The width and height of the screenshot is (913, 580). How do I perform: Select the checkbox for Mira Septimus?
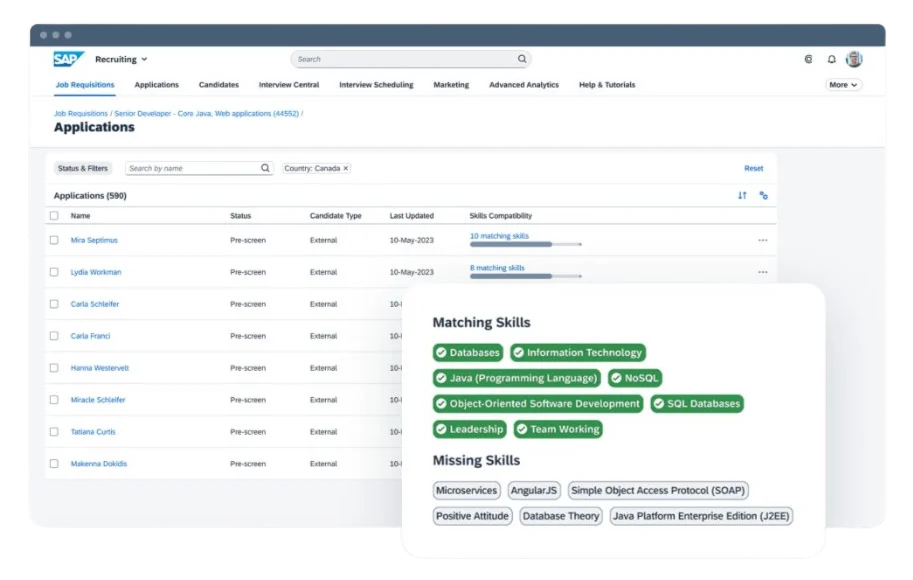54,240
